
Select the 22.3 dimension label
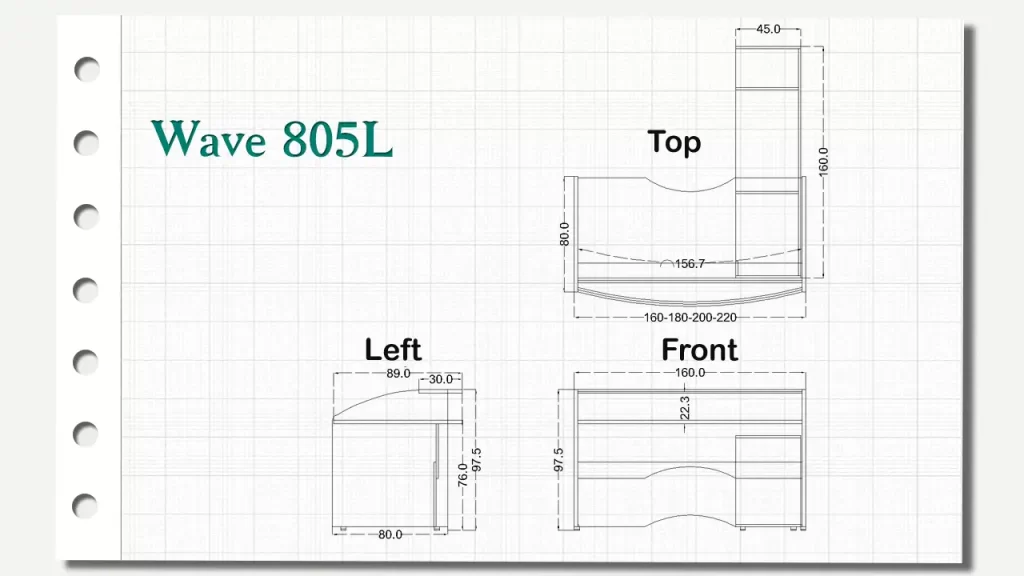(685, 408)
